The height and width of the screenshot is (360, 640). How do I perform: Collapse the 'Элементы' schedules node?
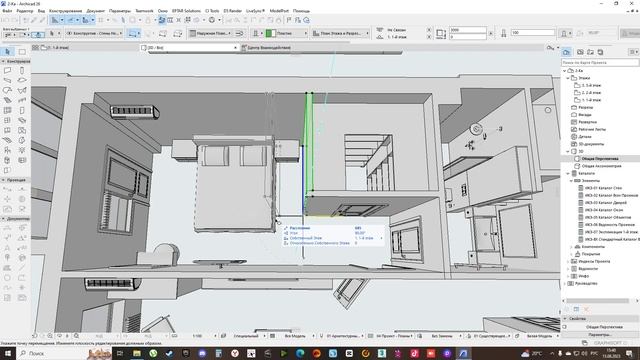click(x=571, y=181)
